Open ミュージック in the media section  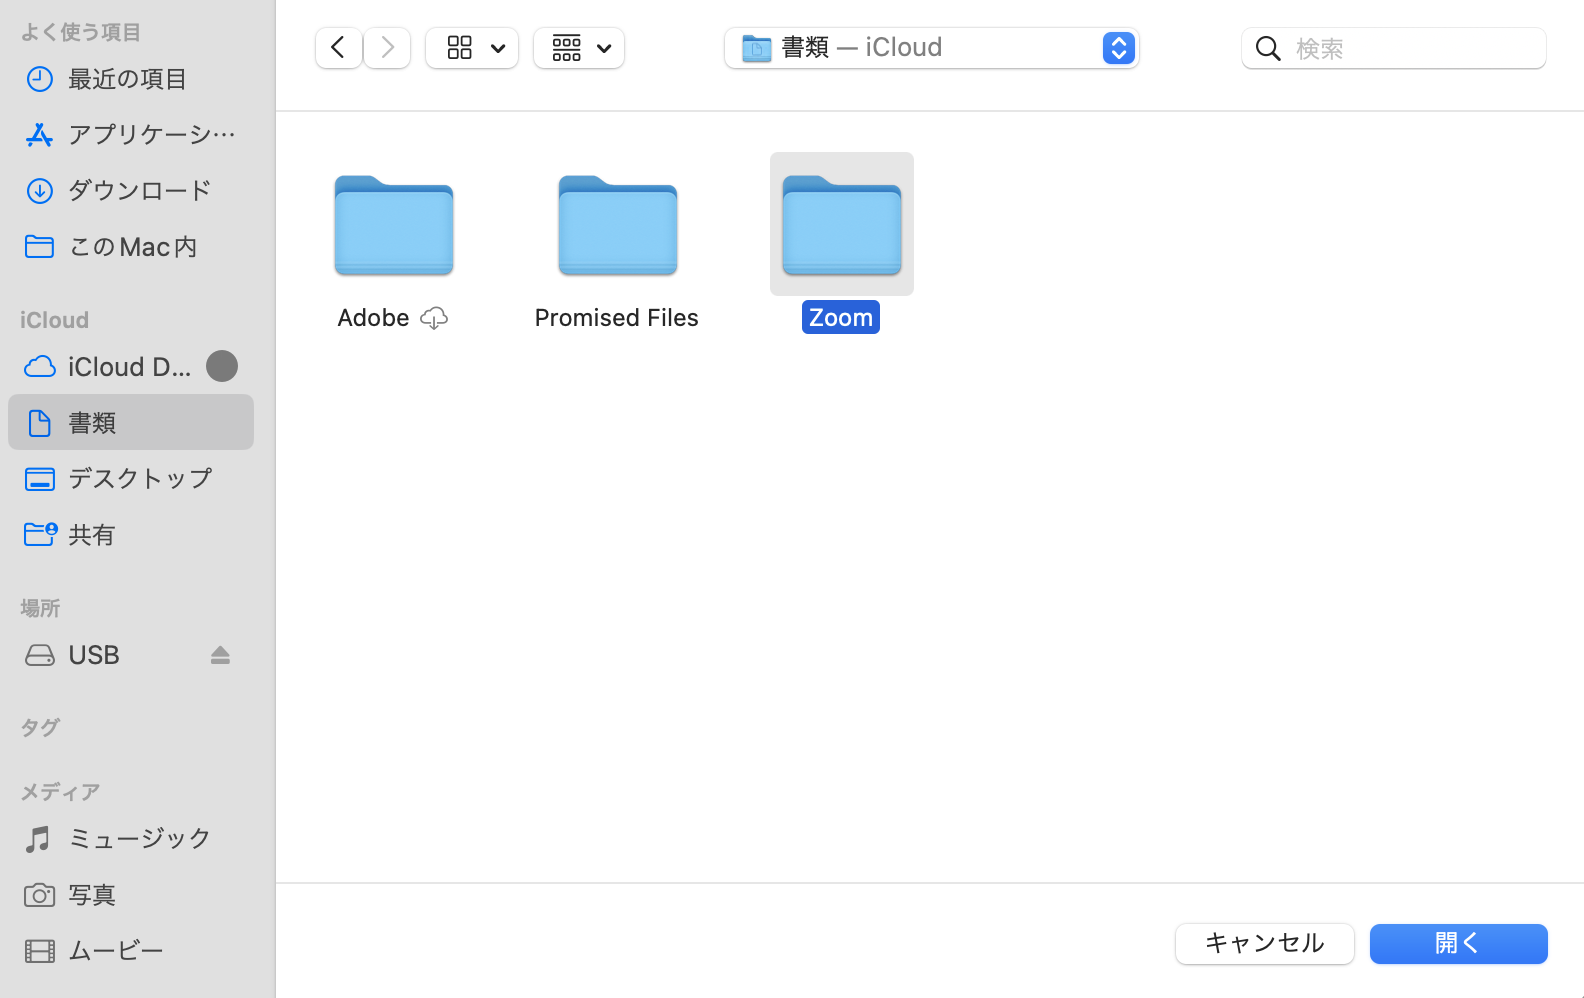pyautogui.click(x=139, y=838)
